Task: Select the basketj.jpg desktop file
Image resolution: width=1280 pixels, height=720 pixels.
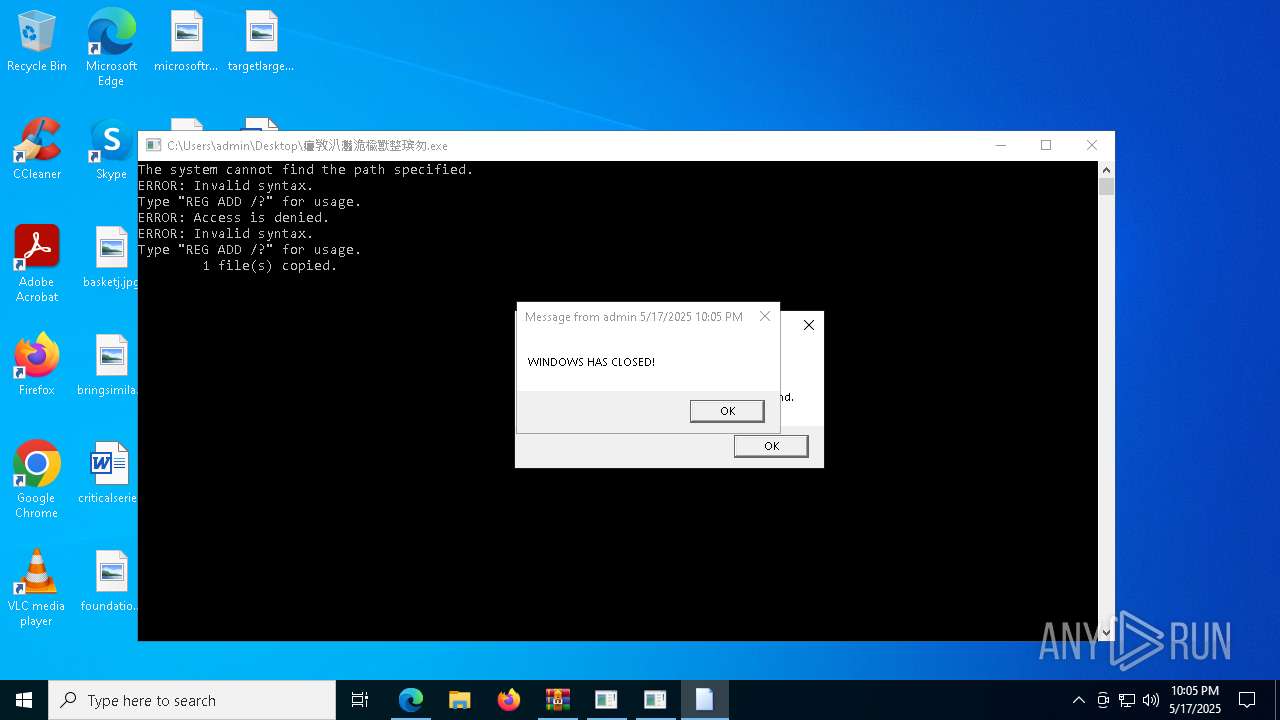Action: tap(111, 258)
